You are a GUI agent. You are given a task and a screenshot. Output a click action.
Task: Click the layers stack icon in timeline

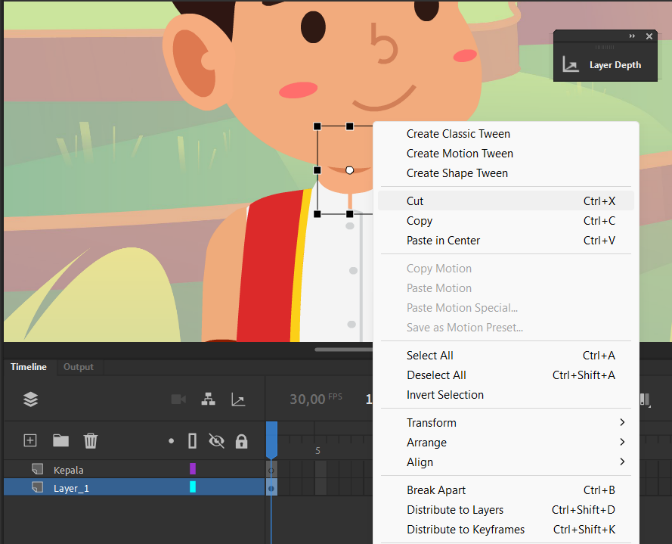(30, 400)
